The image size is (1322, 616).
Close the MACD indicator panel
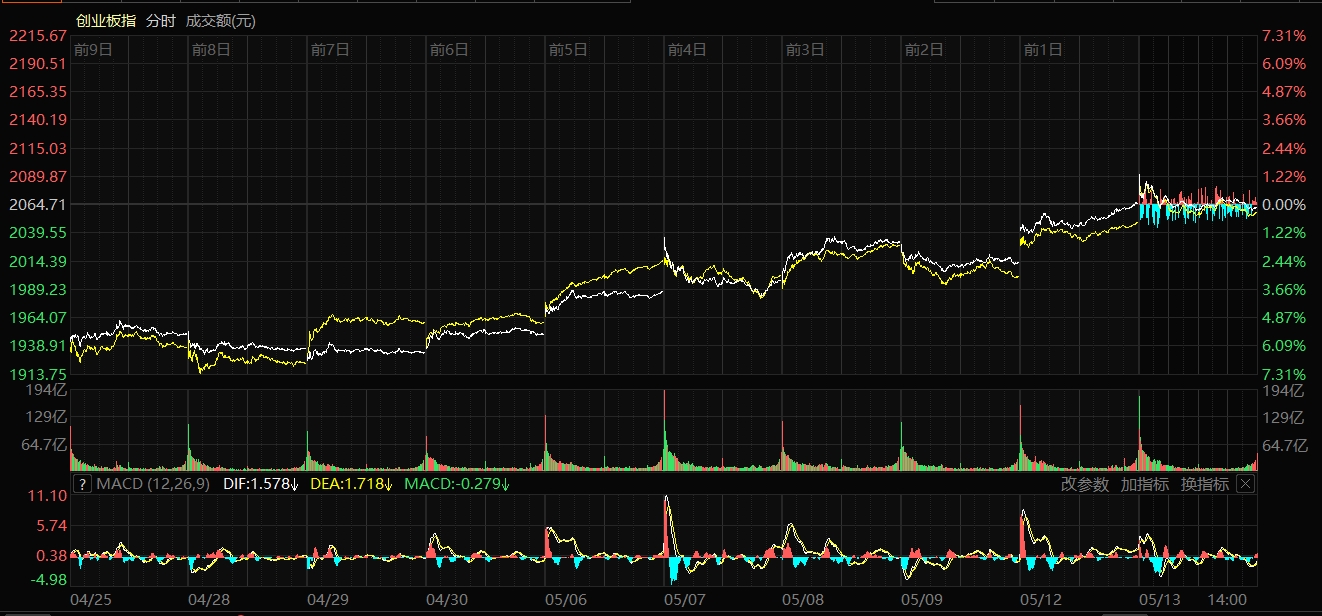click(1245, 484)
